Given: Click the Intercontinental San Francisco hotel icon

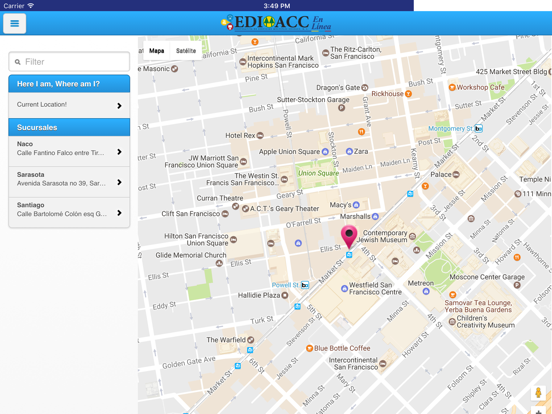Looking at the screenshot, I should coord(383,363).
